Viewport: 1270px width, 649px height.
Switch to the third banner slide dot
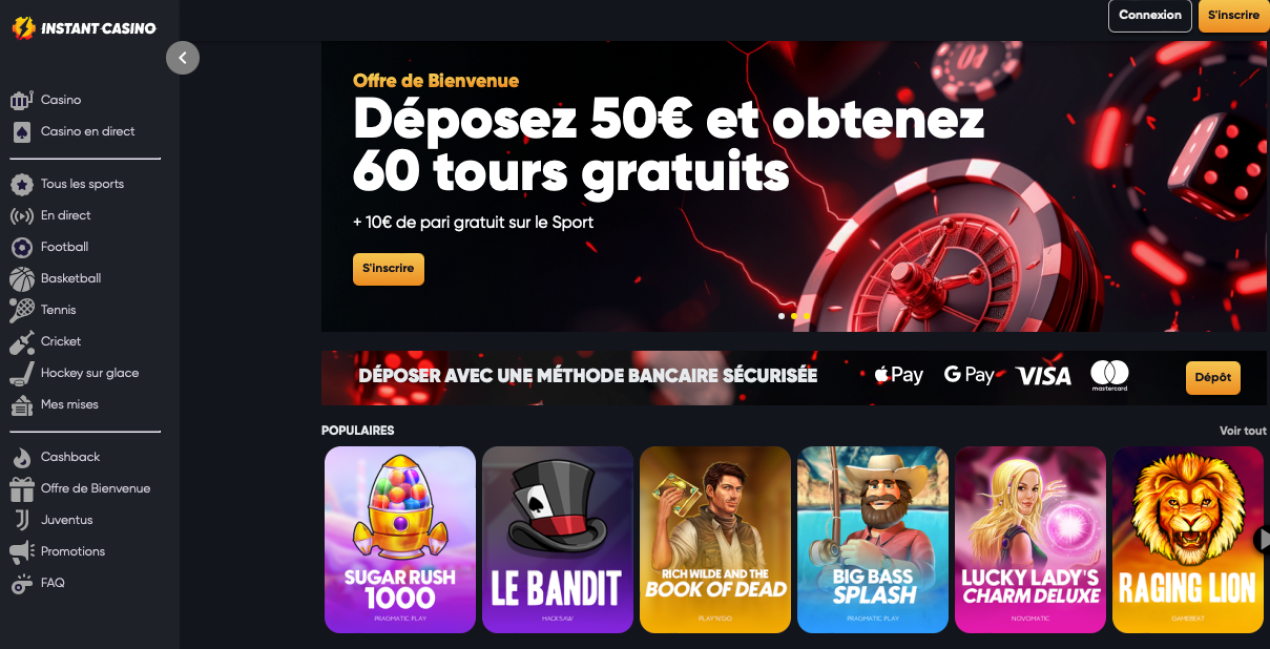click(807, 316)
